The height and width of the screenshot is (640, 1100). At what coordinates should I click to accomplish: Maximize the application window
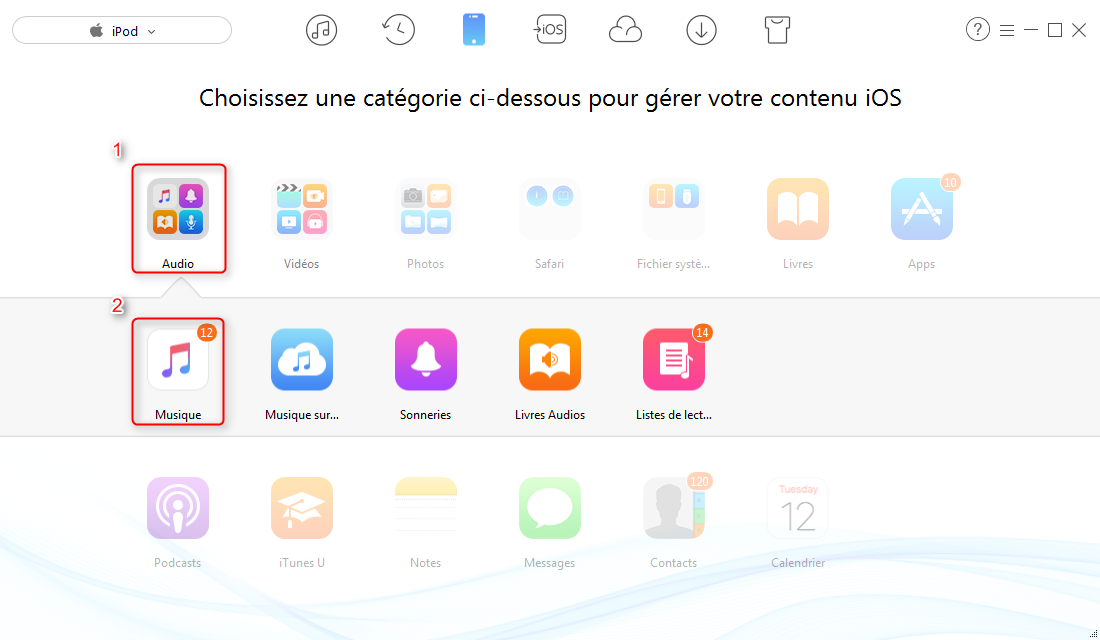tap(1054, 30)
